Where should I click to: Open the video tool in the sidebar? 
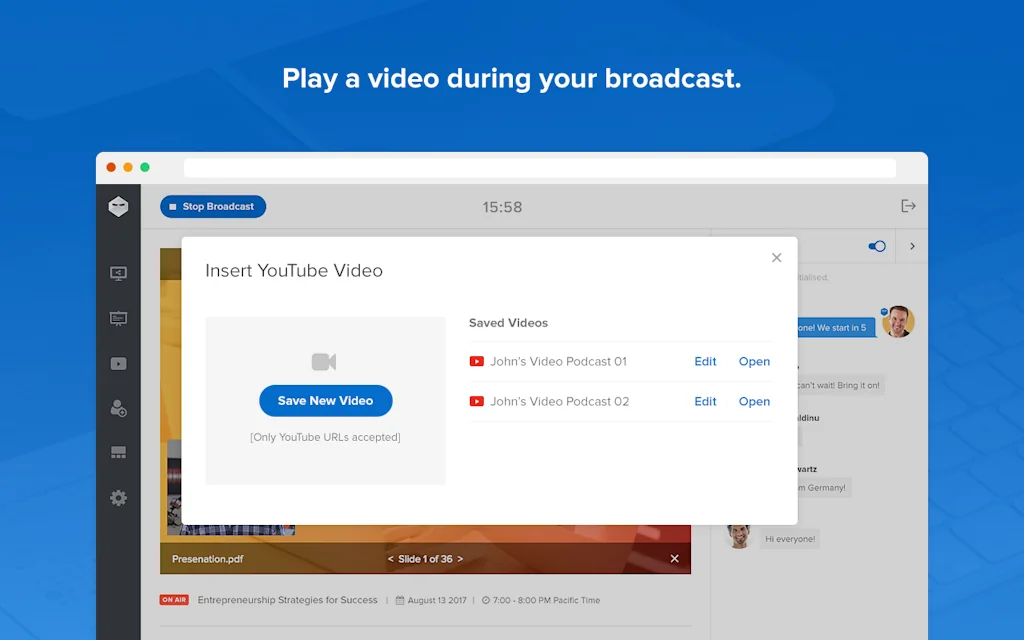118,363
